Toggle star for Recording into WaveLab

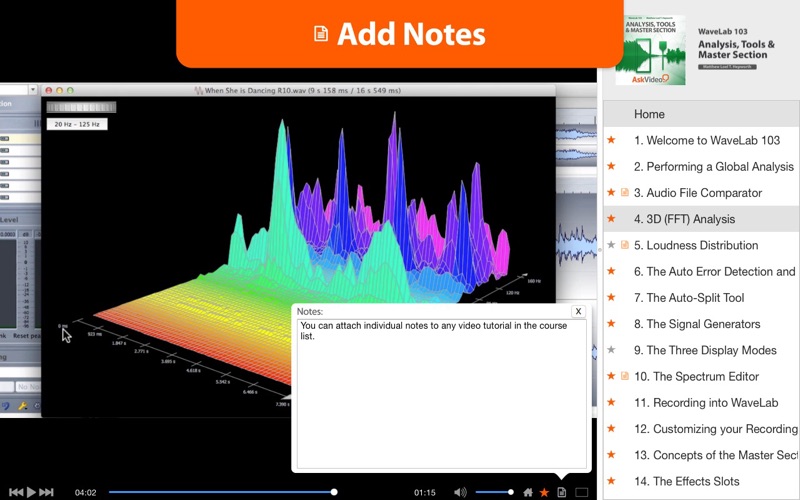(611, 402)
